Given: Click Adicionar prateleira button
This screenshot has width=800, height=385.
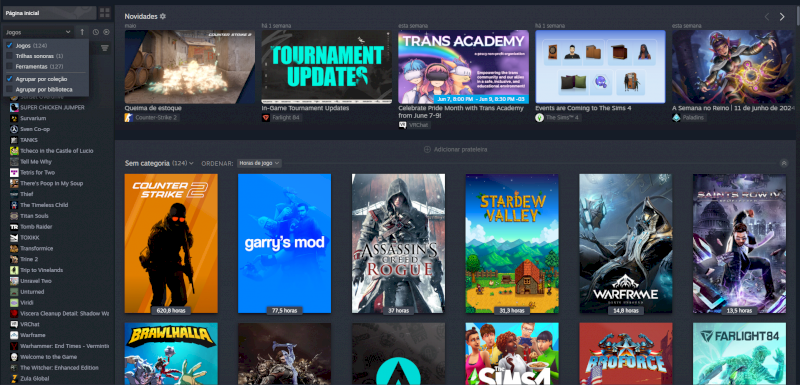Looking at the screenshot, I should coord(456,149).
